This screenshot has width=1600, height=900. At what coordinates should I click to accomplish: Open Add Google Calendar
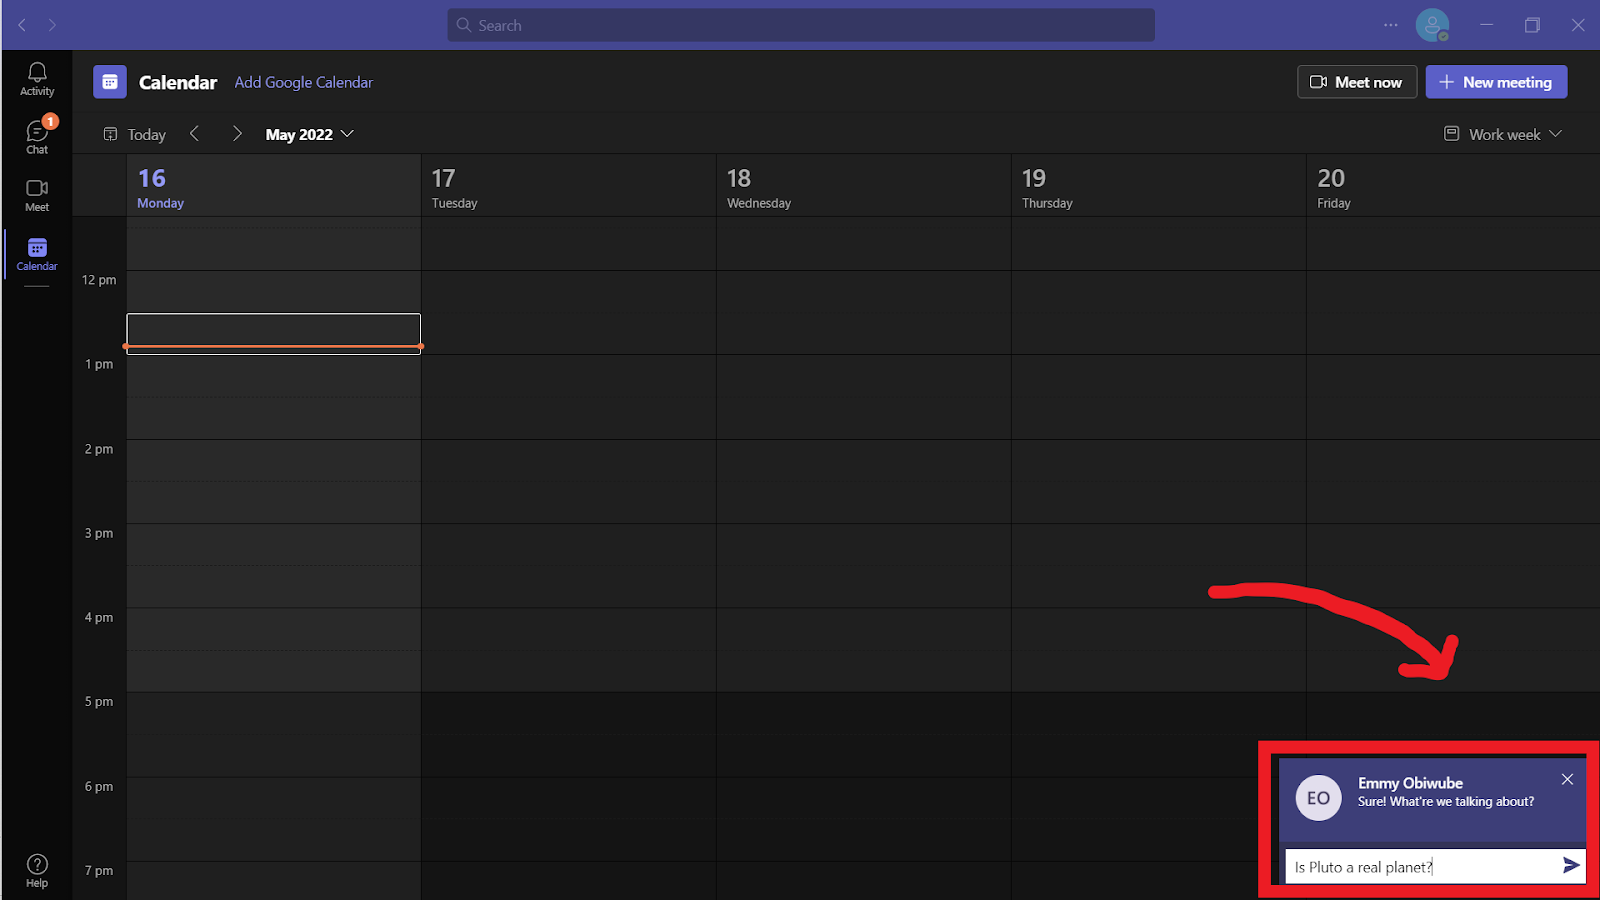[x=303, y=82]
